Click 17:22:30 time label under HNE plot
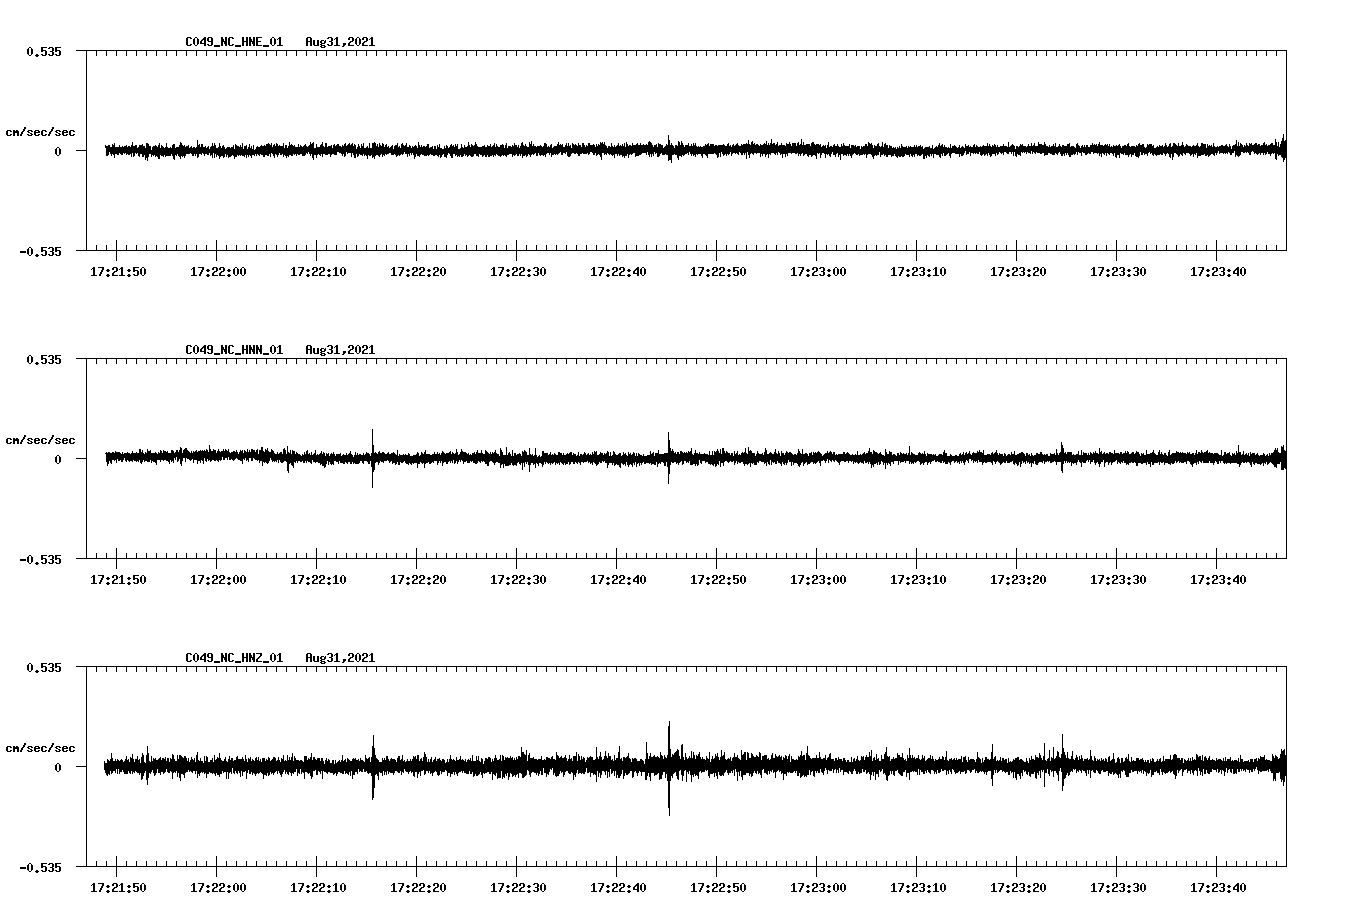 point(518,271)
